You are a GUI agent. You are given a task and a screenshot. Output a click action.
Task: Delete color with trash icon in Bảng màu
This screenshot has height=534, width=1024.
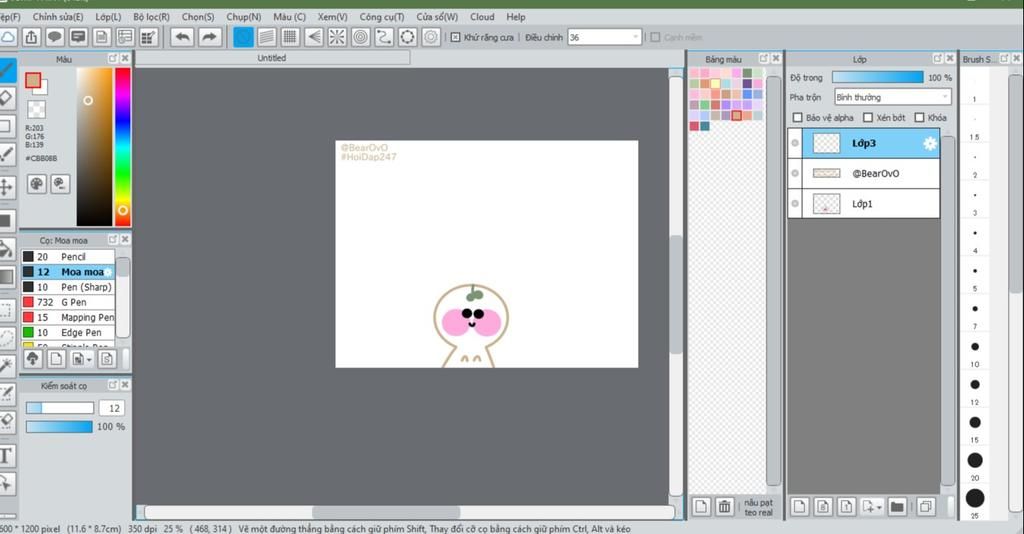724,506
